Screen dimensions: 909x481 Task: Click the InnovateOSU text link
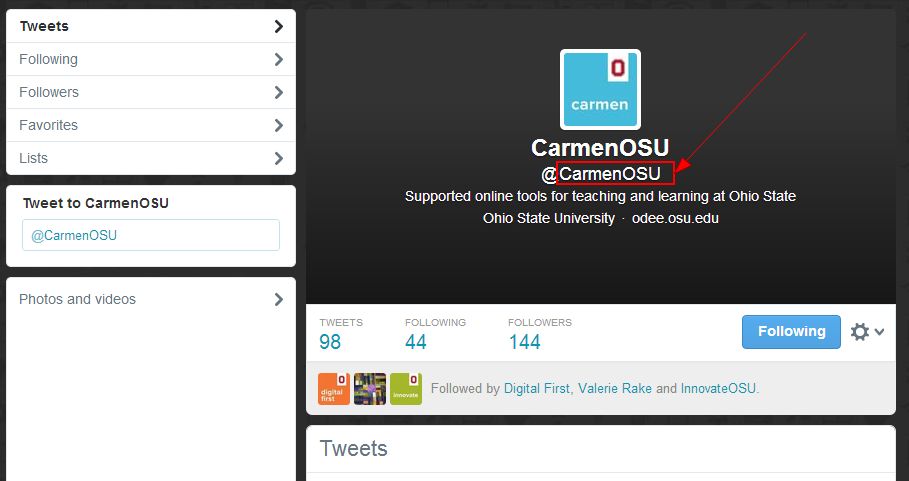[x=718, y=388]
